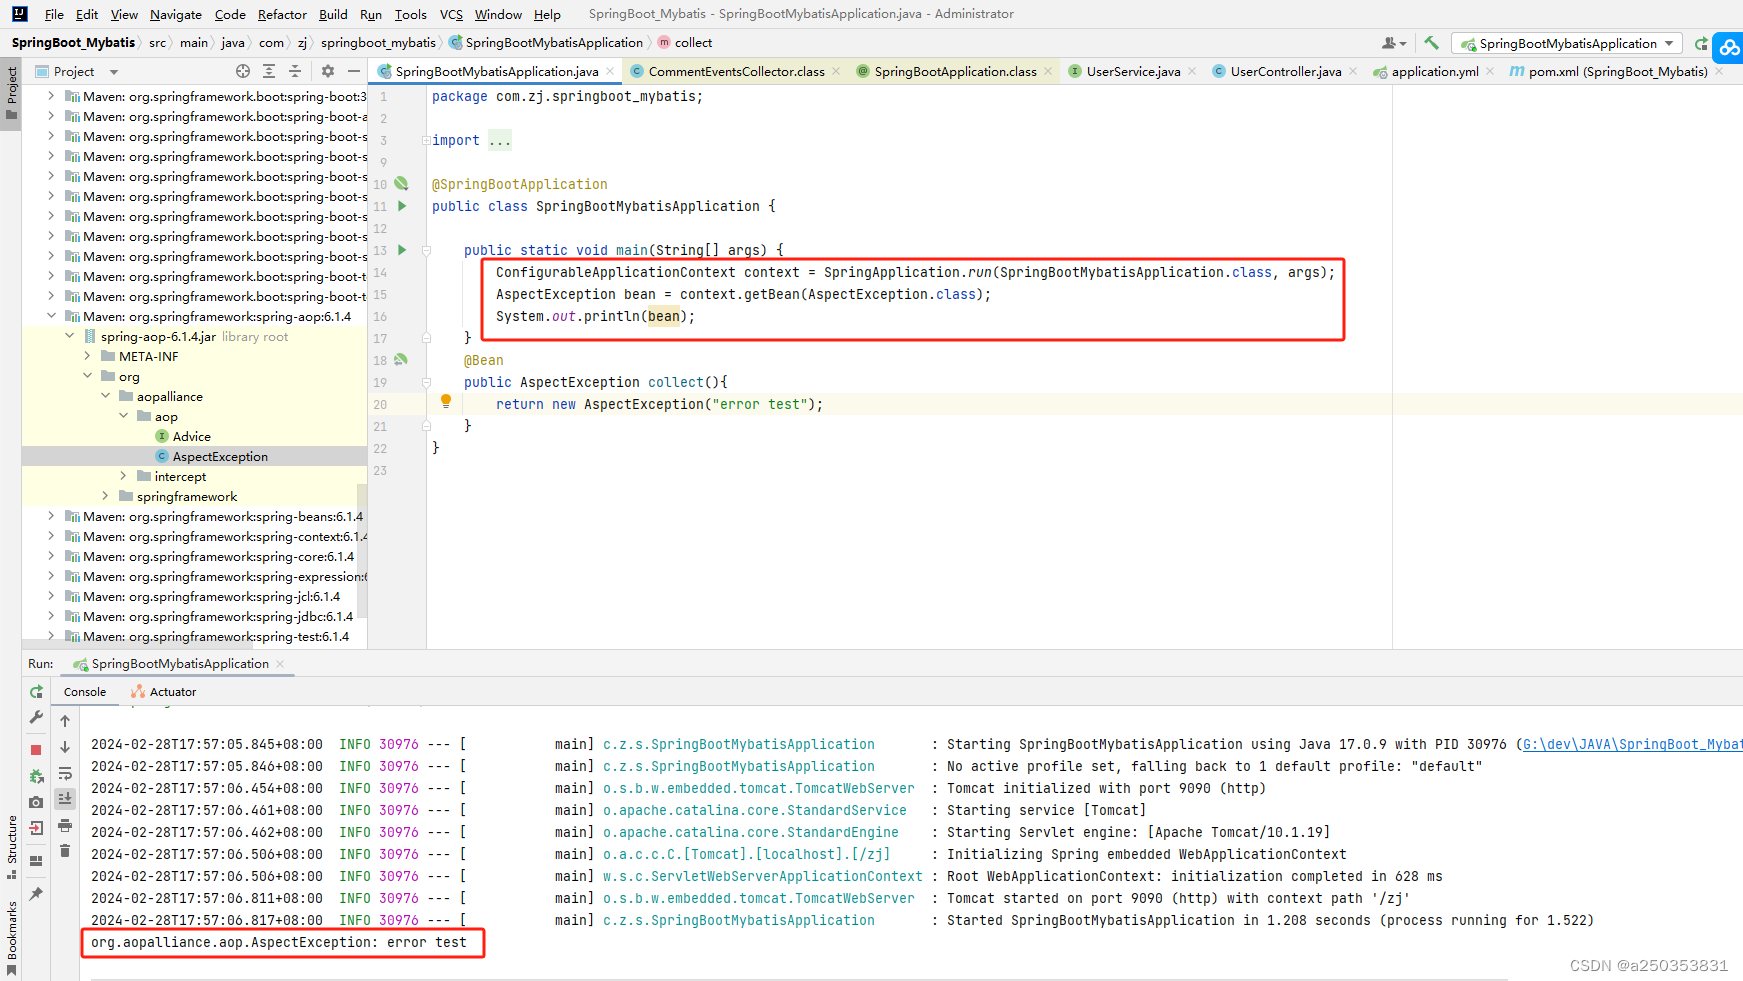Switch to pom.xml (SpringBoot_Mybatis) tab
The height and width of the screenshot is (981, 1743).
click(x=1617, y=71)
